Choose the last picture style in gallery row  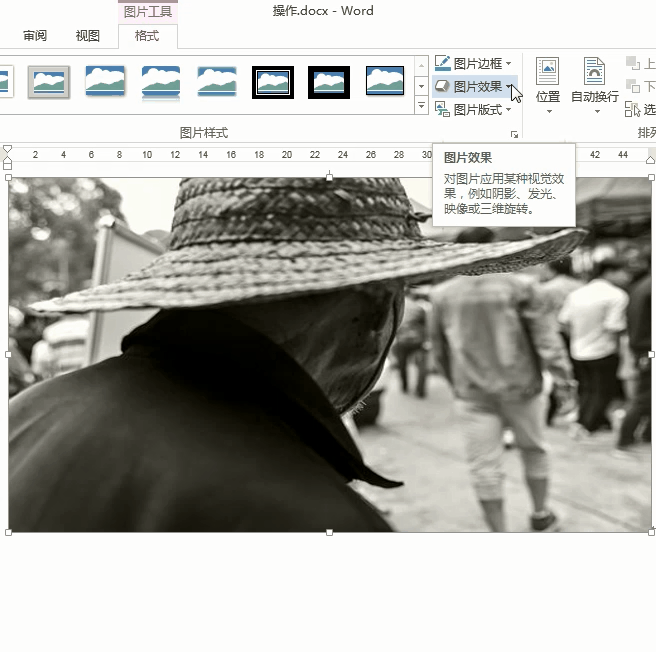pyautogui.click(x=385, y=82)
